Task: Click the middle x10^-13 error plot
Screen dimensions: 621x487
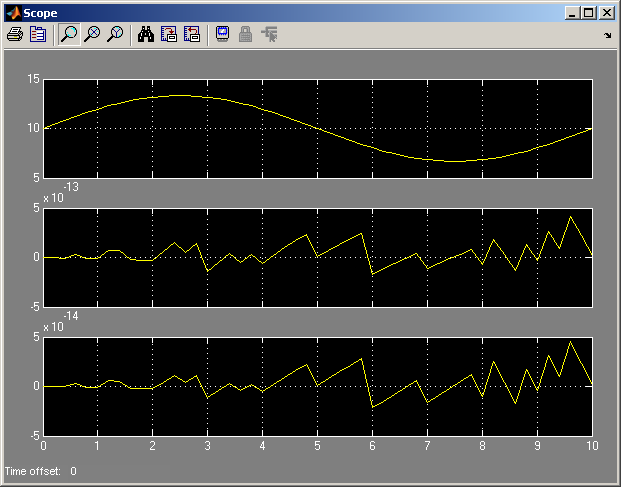Action: 318,258
